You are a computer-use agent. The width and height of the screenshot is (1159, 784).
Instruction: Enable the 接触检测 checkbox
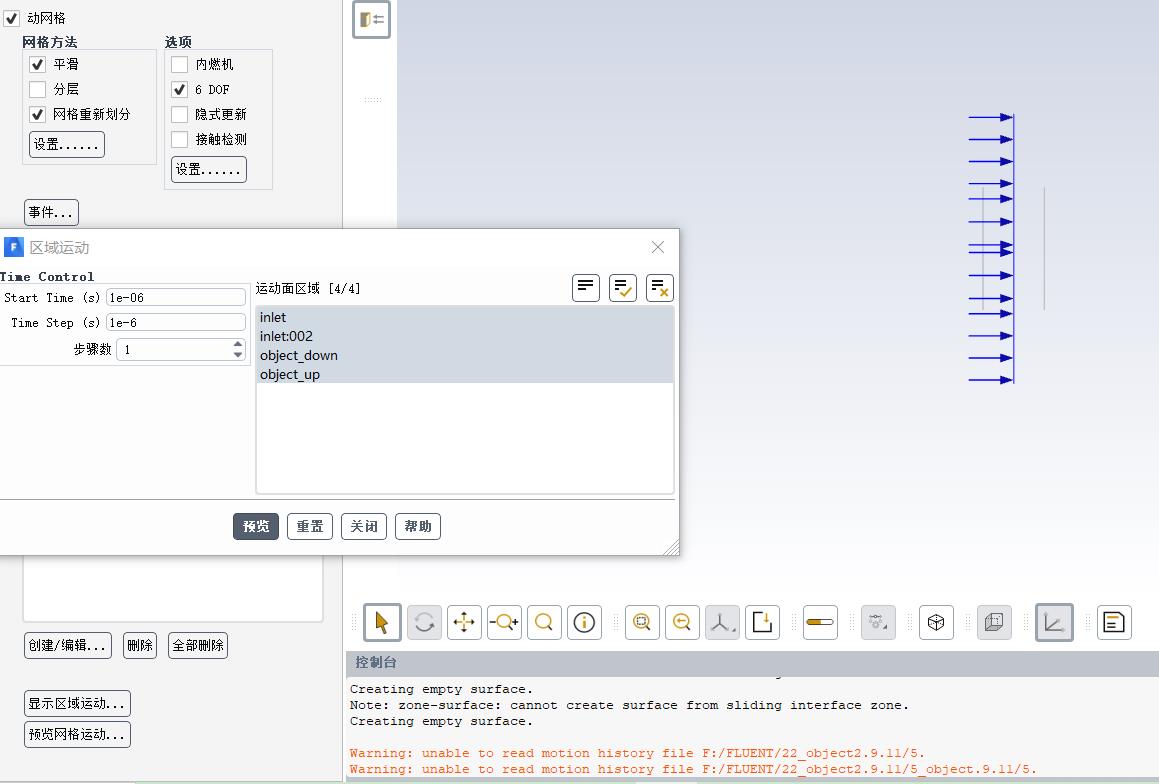click(180, 139)
